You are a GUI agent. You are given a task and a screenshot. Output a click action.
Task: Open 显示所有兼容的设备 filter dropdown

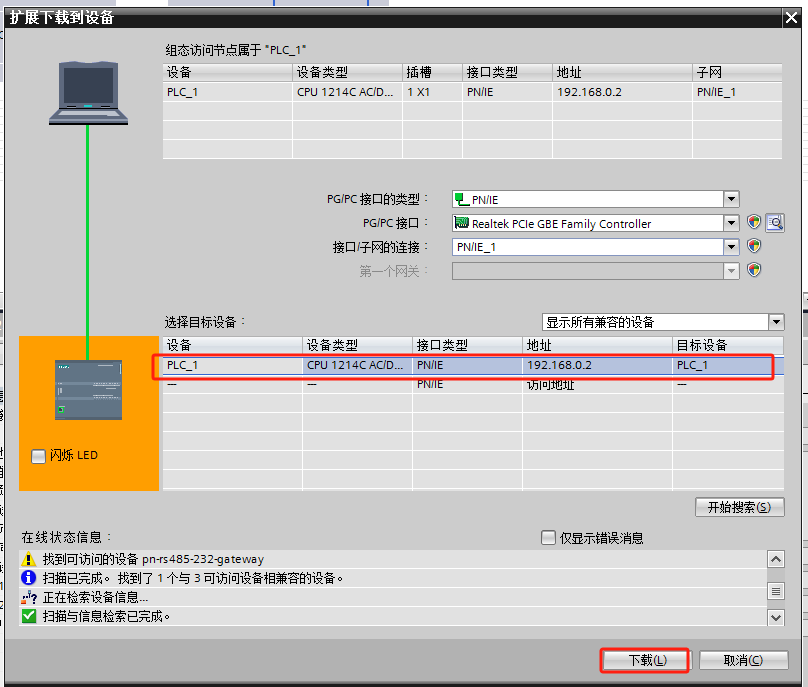[776, 323]
